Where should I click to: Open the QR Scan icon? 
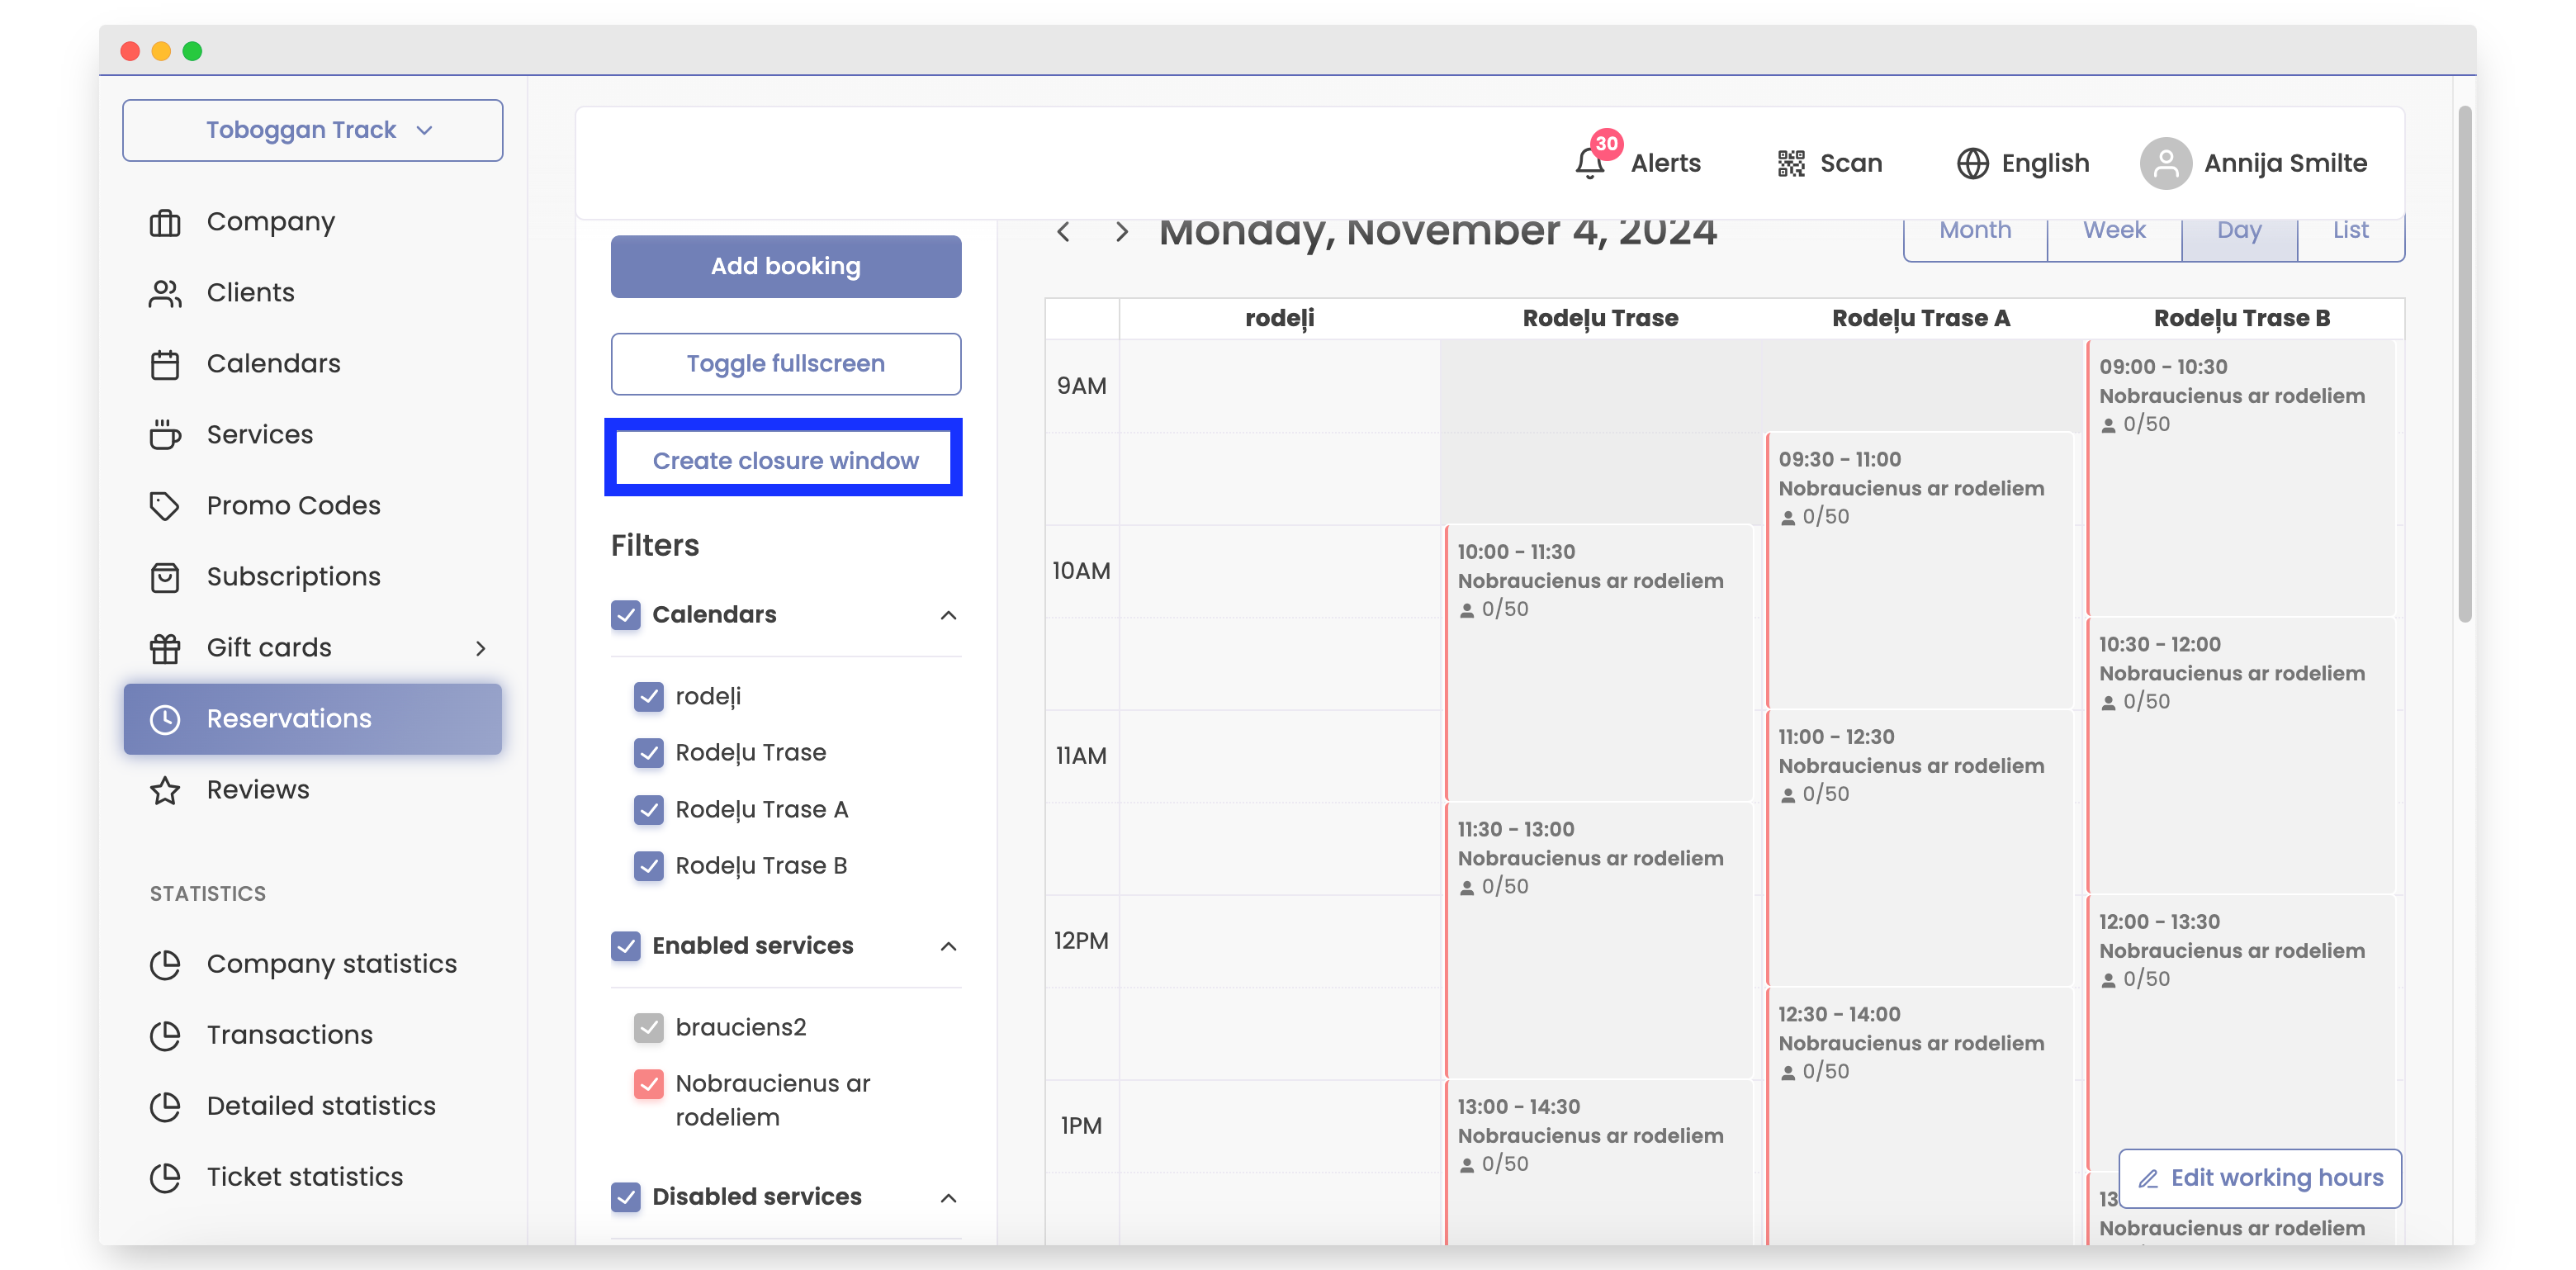click(x=1790, y=163)
